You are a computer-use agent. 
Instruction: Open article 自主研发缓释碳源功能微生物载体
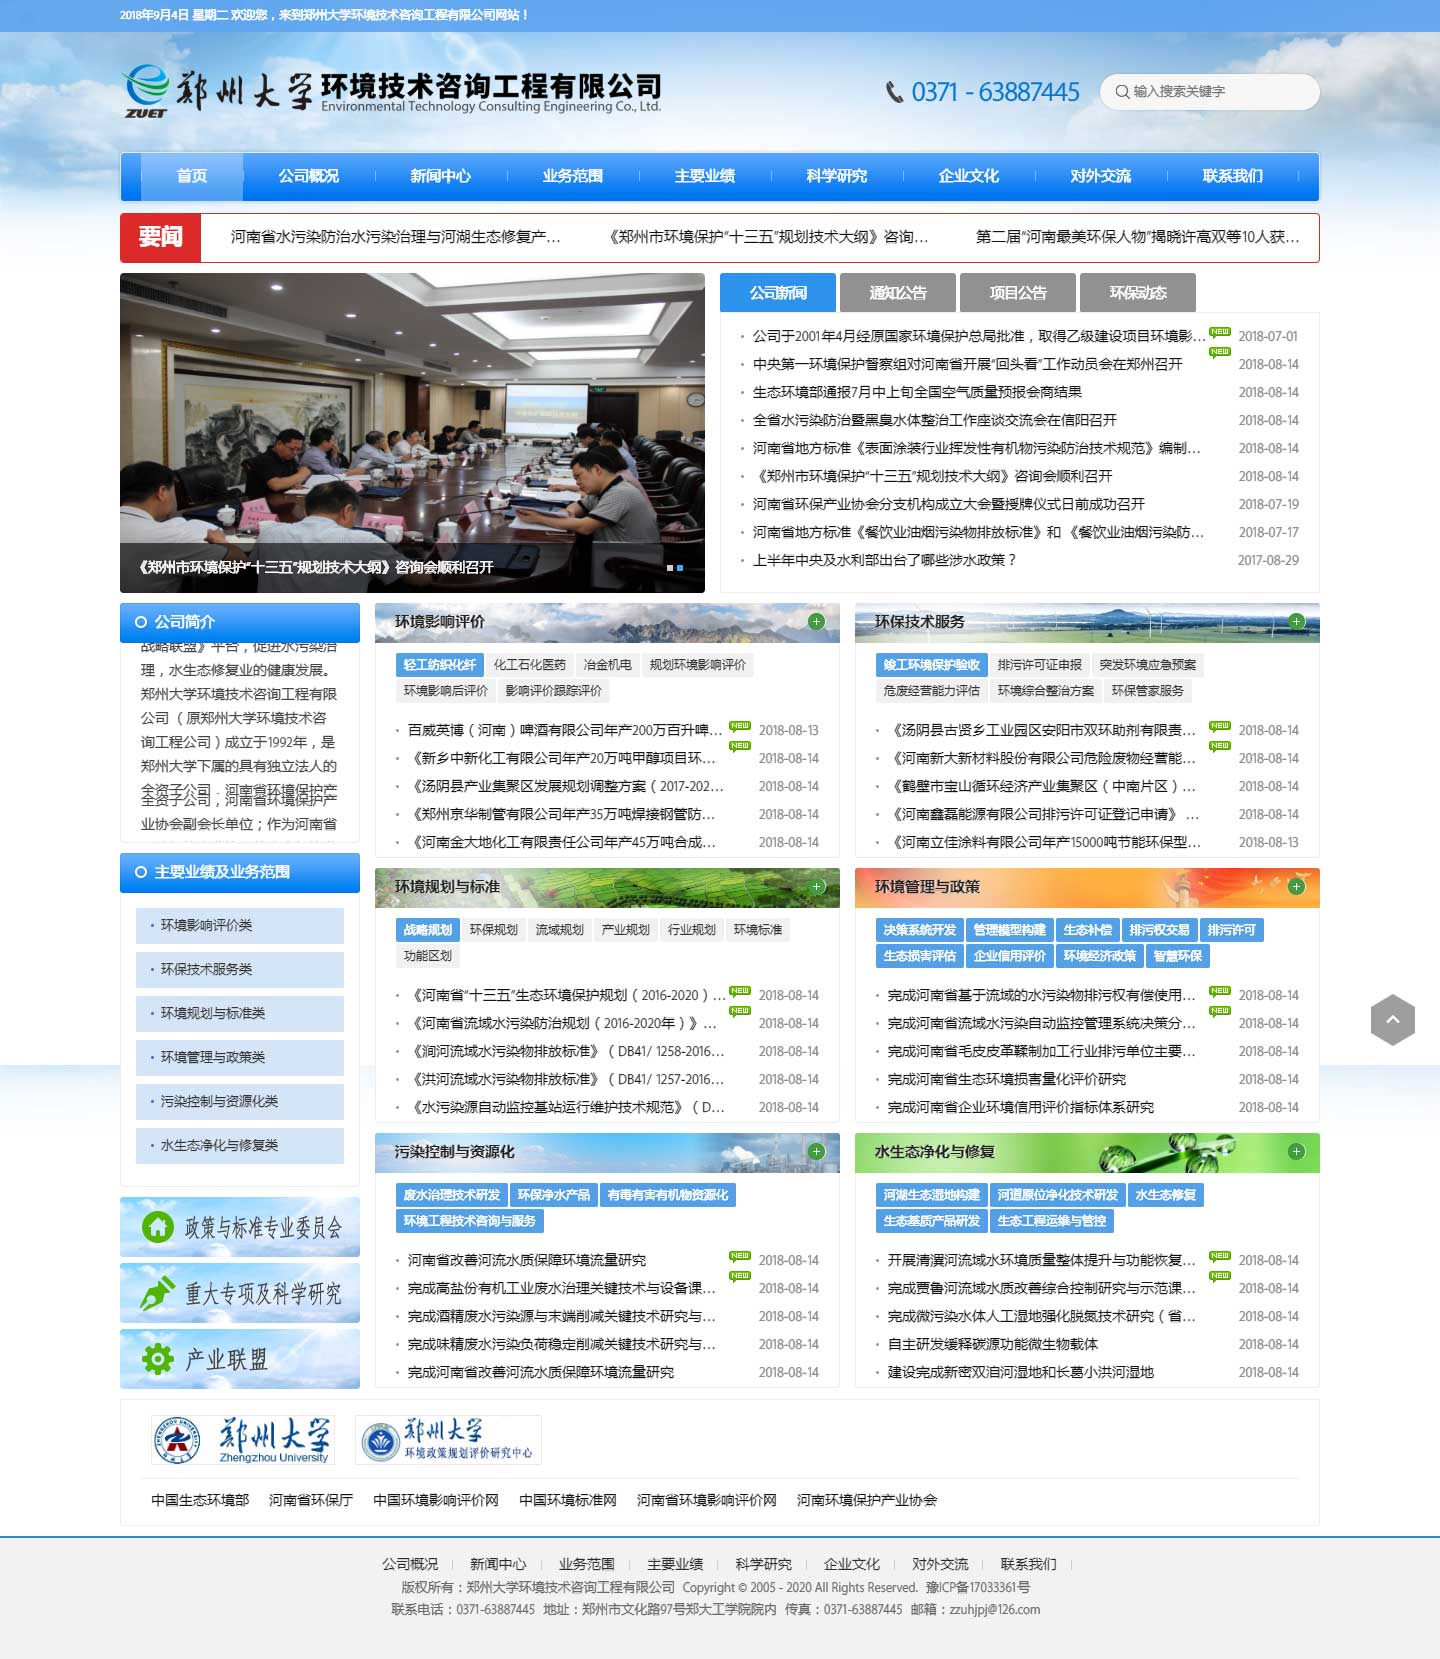[993, 1344]
